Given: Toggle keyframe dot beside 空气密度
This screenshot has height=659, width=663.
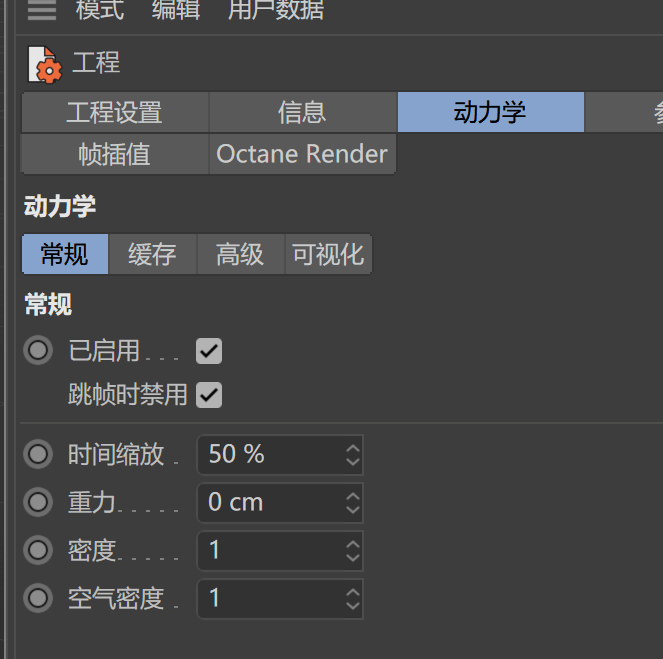Looking at the screenshot, I should click(x=38, y=598).
